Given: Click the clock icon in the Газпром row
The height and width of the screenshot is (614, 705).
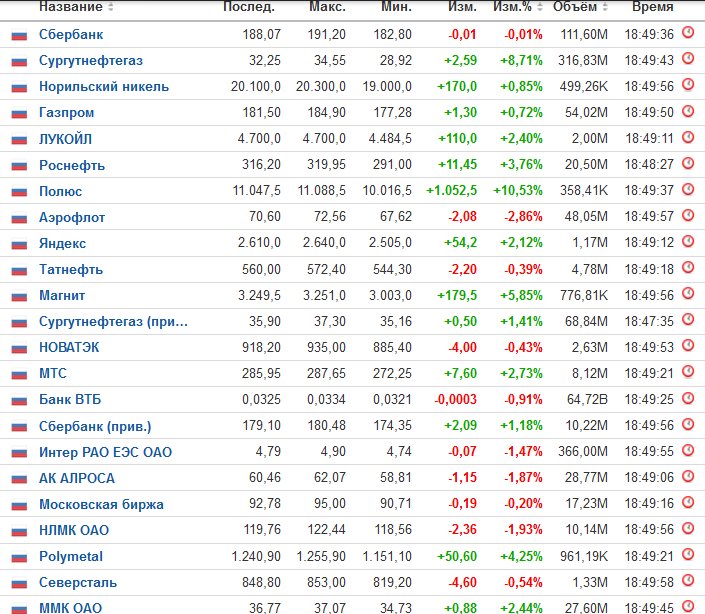Looking at the screenshot, I should click(688, 111).
